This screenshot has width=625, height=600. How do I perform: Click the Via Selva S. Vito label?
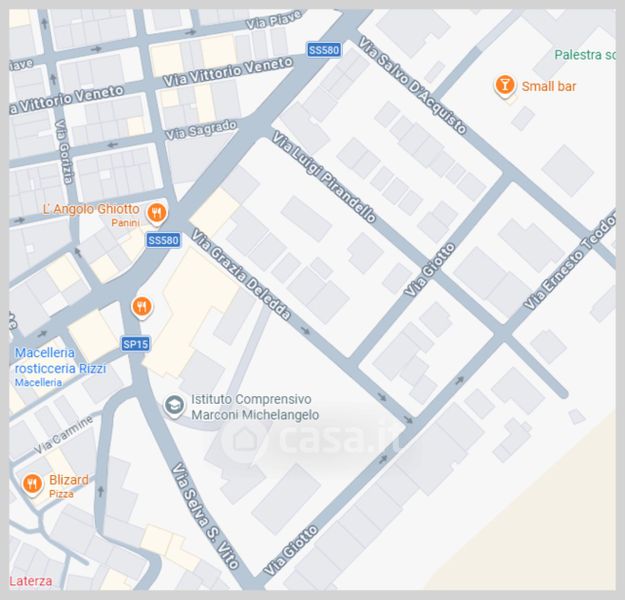(x=203, y=515)
